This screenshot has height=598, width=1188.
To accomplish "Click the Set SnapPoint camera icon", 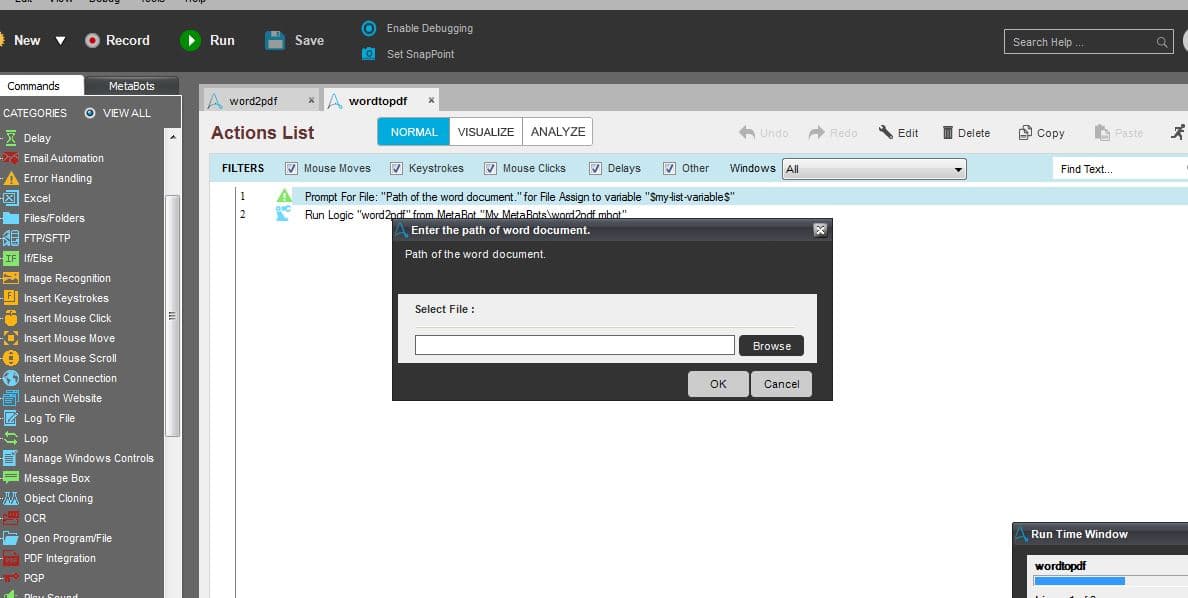I will [369, 54].
